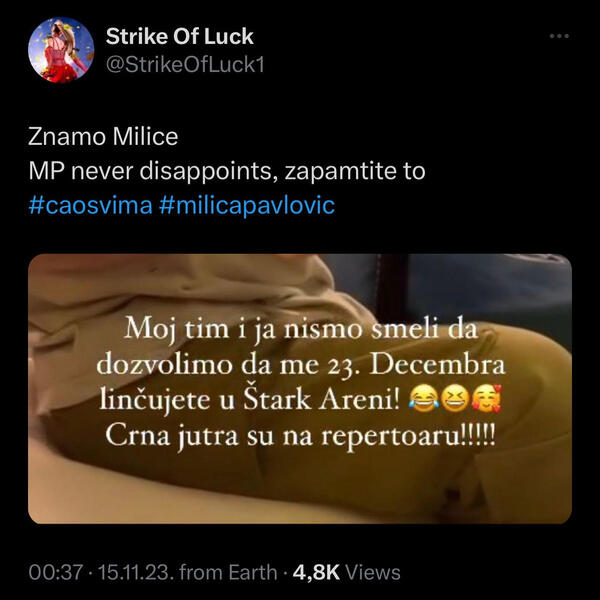Select the MP never disappoints text line
This screenshot has height=600, width=600.
(227, 171)
